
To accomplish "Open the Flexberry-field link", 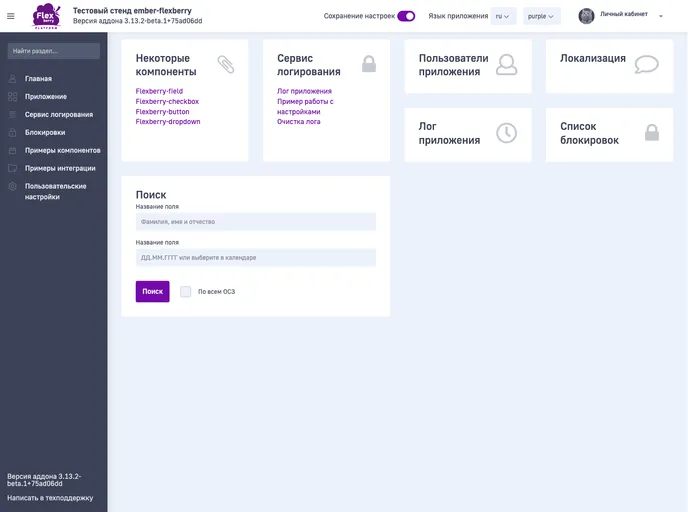I will 159,91.
